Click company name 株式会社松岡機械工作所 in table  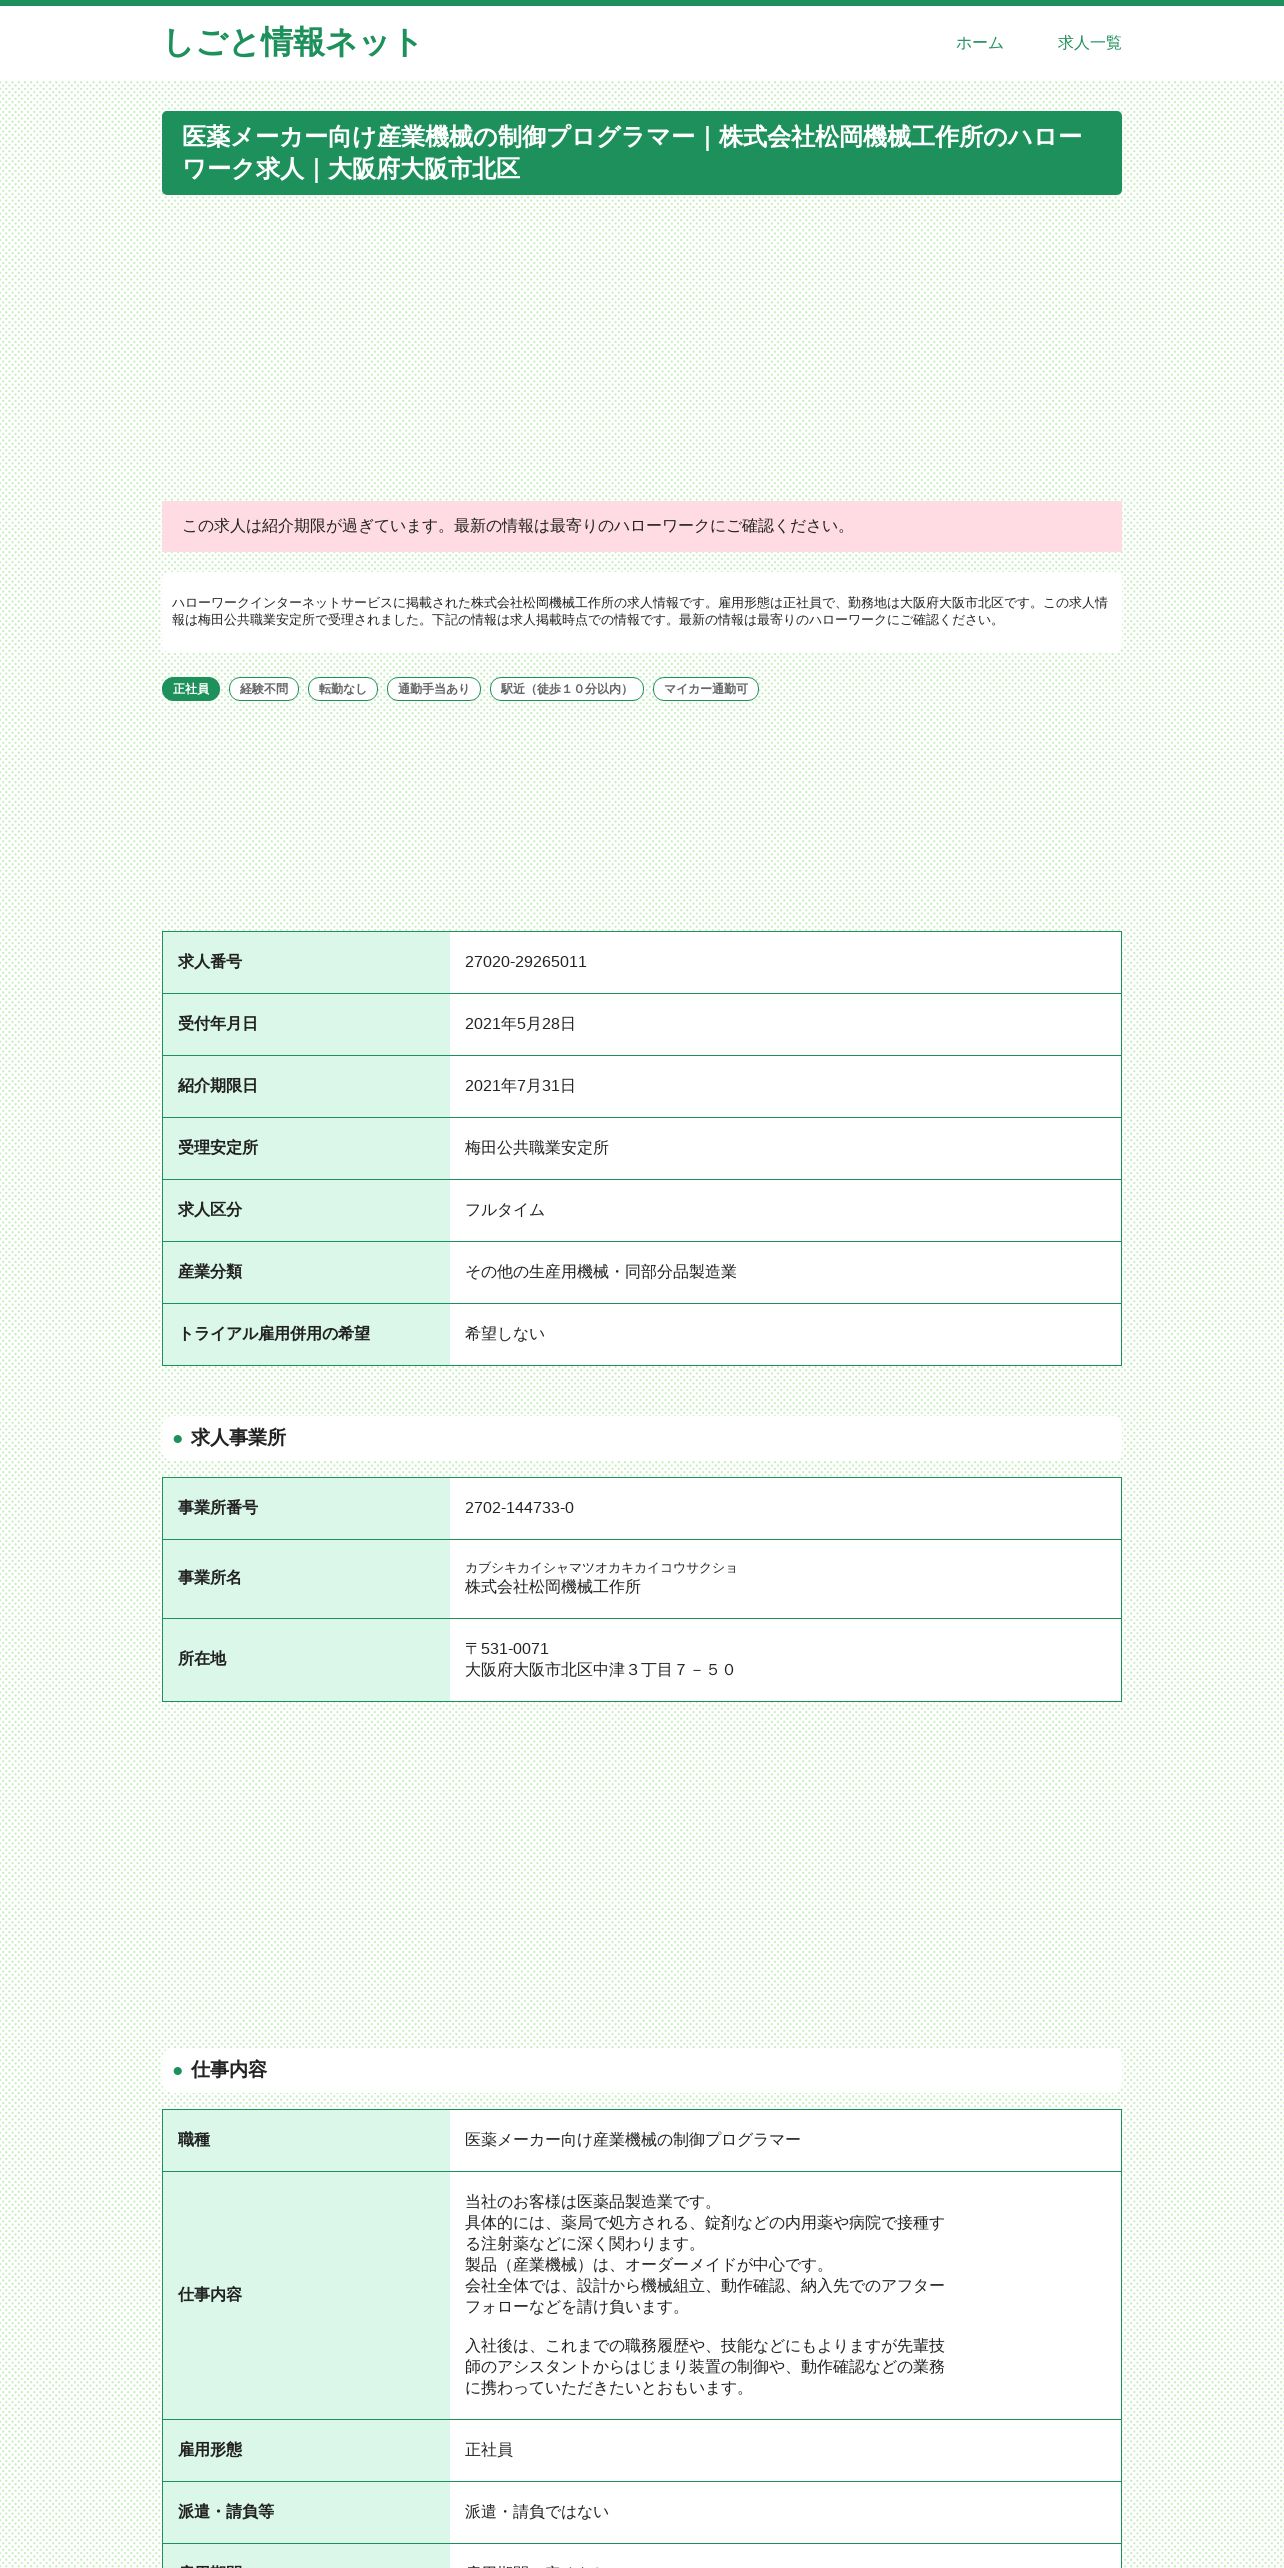pos(553,1587)
